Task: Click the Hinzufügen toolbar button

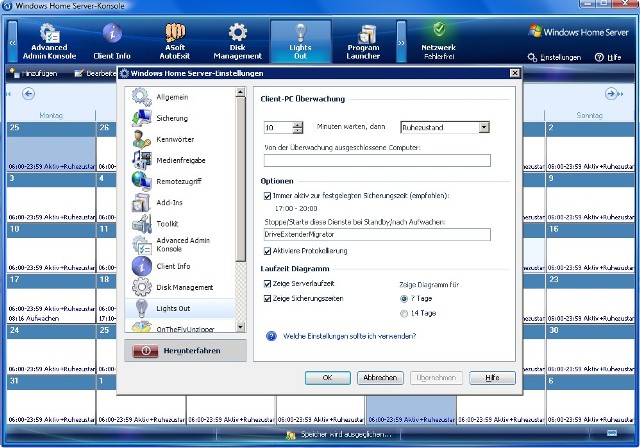Action: pos(33,73)
